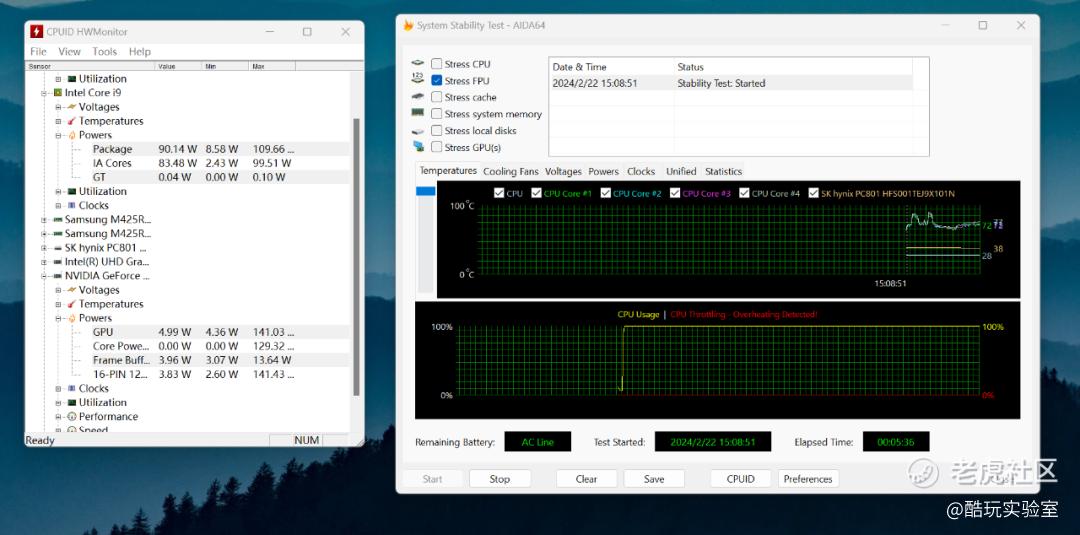The width and height of the screenshot is (1080, 535).
Task: Uncheck the Stress FPU checkbox
Action: (x=437, y=81)
